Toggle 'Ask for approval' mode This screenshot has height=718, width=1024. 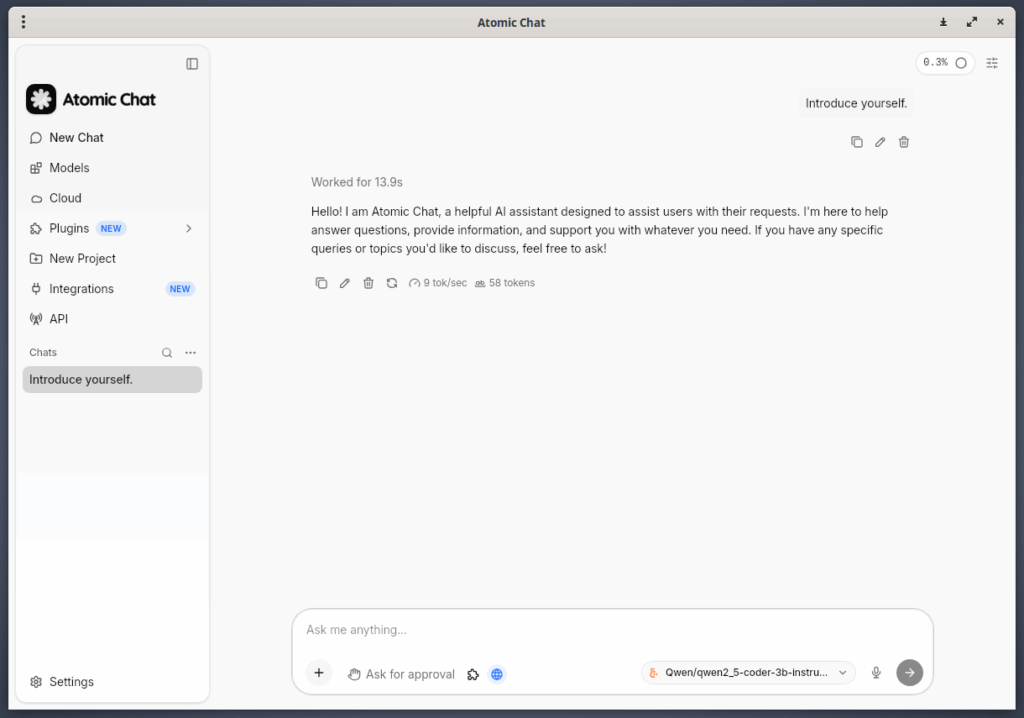401,674
